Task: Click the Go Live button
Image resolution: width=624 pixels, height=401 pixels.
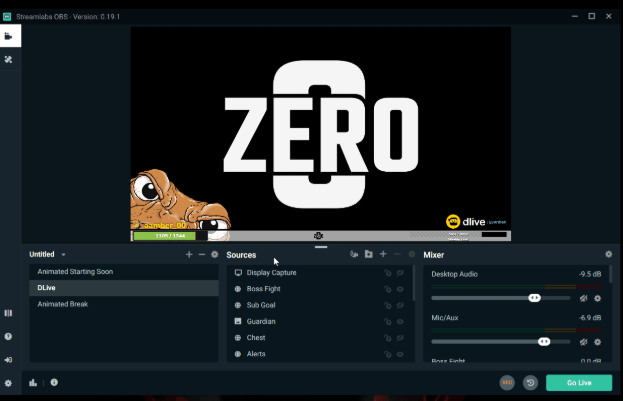Action: pos(579,383)
